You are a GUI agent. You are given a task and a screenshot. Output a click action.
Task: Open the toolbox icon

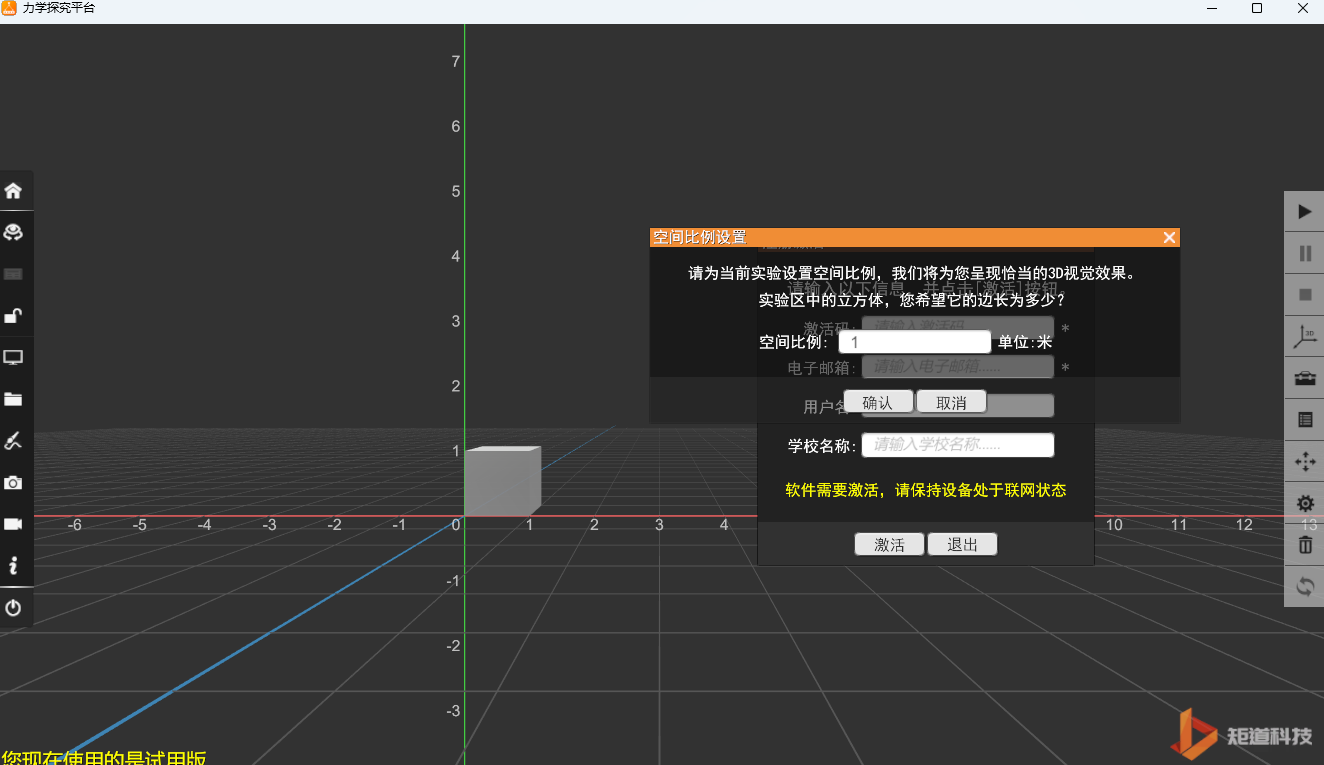pos(1304,379)
